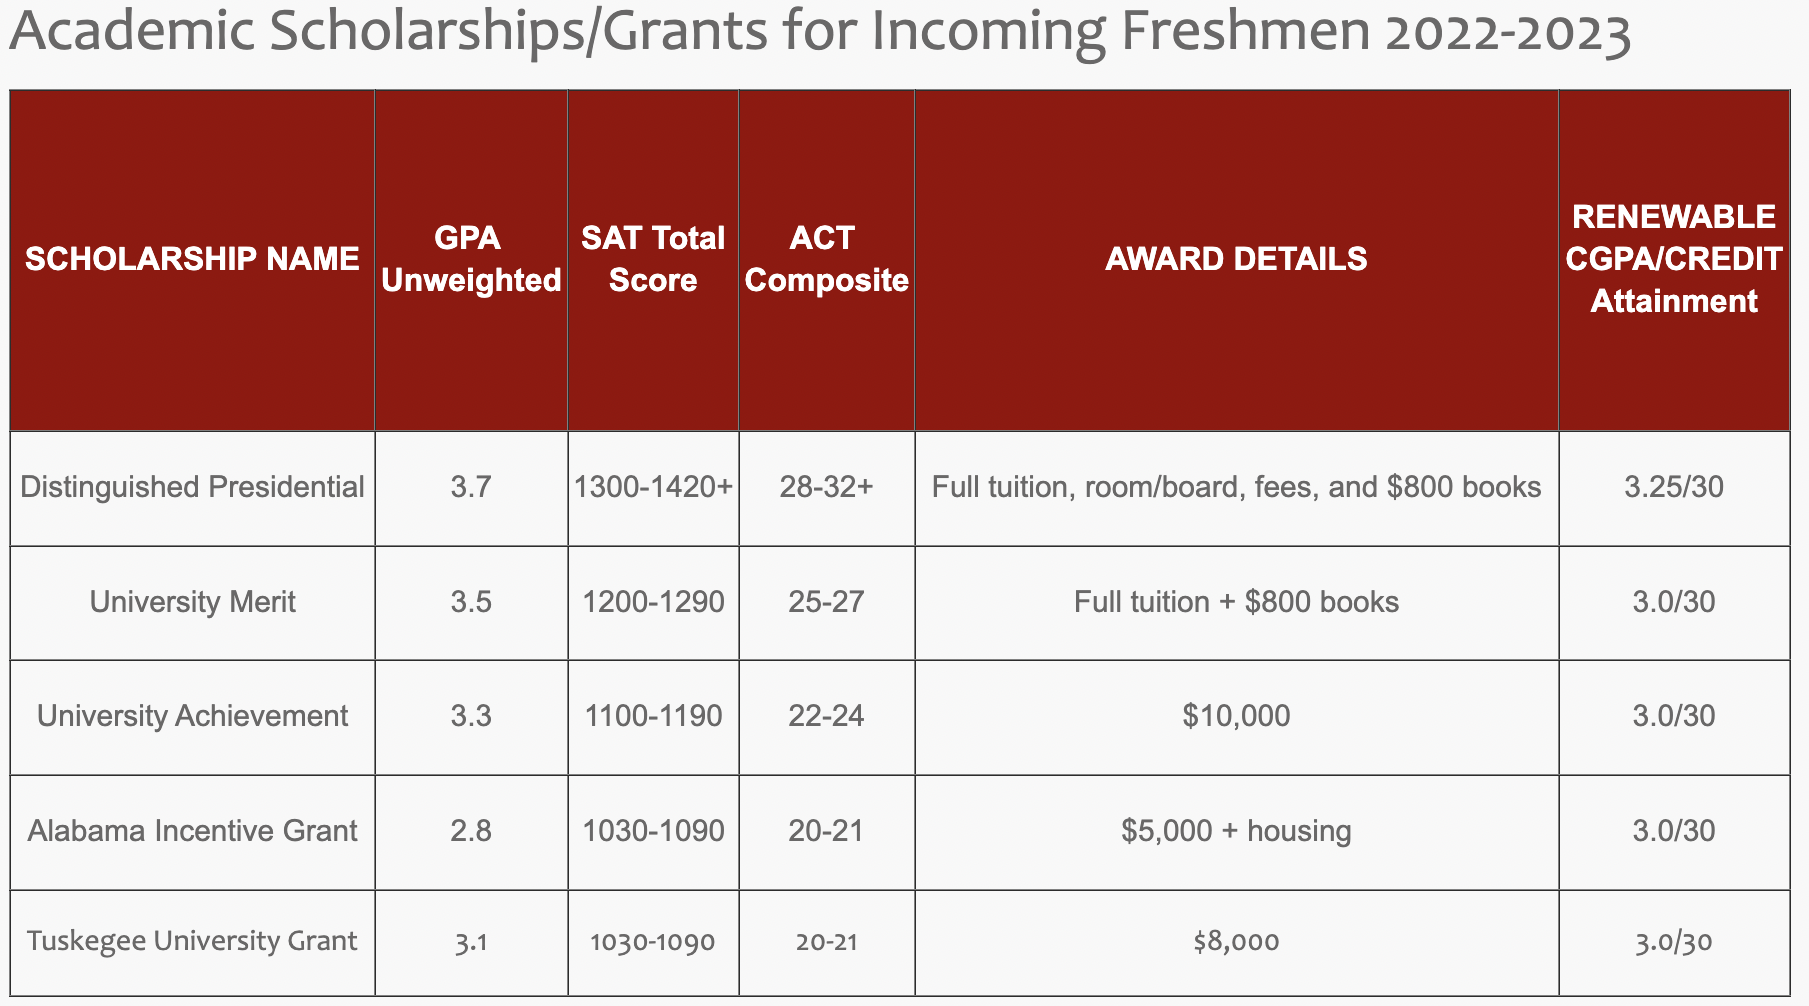
Task: Select the Full tuition + $800 books cell
Action: click(x=1236, y=602)
